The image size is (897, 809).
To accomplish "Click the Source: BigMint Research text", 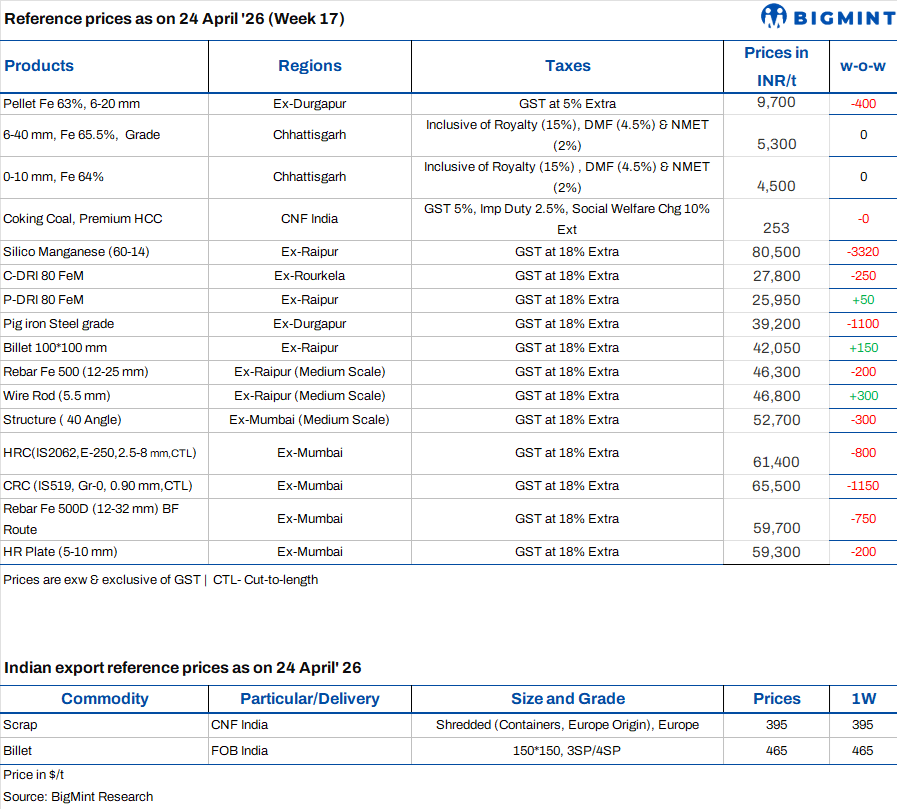I will pyautogui.click(x=78, y=797).
